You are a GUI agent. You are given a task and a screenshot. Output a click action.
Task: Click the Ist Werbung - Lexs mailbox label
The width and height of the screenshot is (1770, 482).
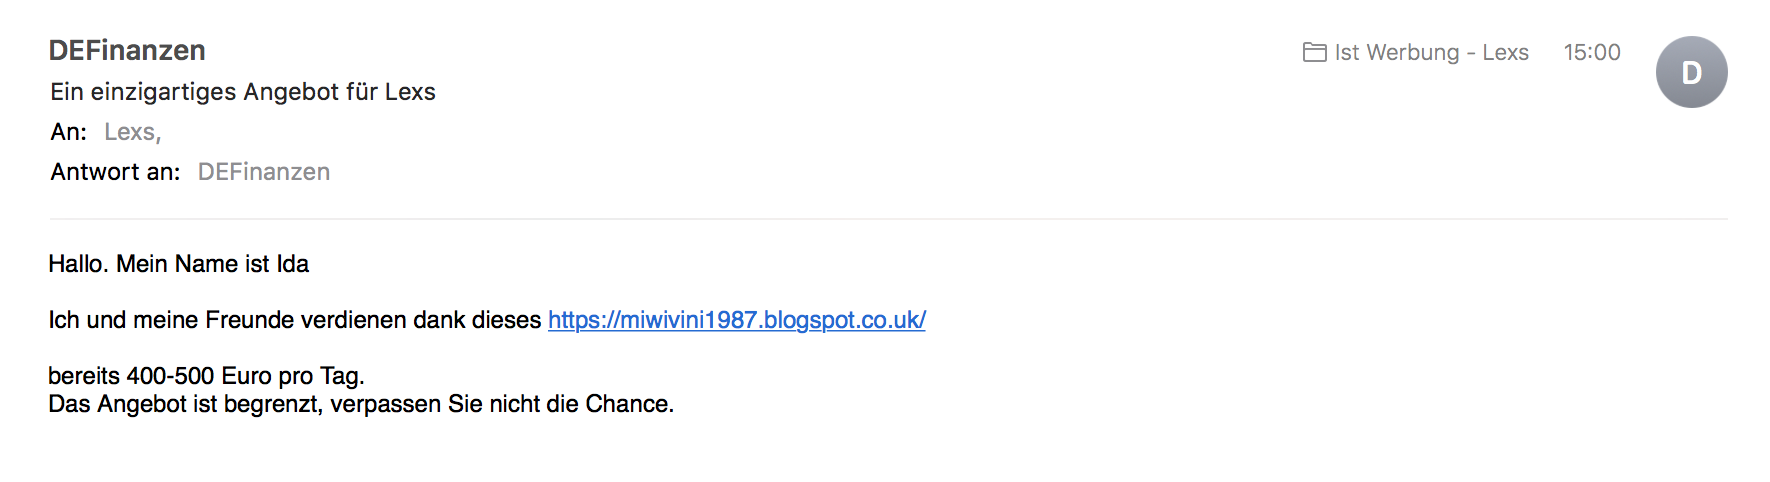click(x=1431, y=52)
